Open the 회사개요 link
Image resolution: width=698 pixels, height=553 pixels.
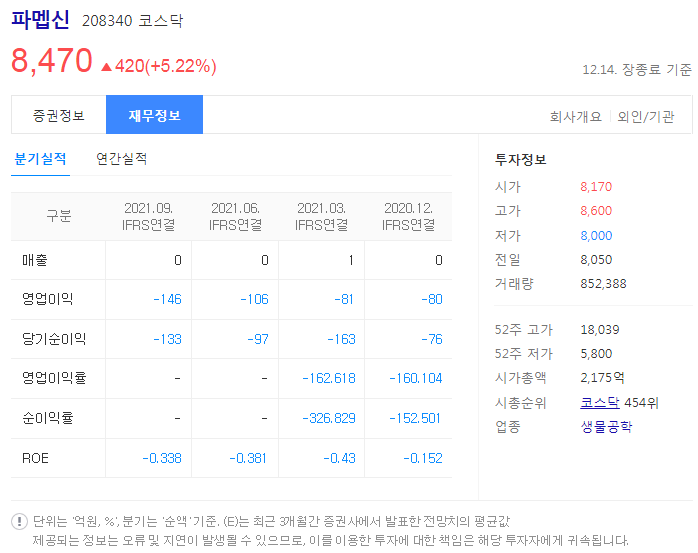(x=575, y=117)
